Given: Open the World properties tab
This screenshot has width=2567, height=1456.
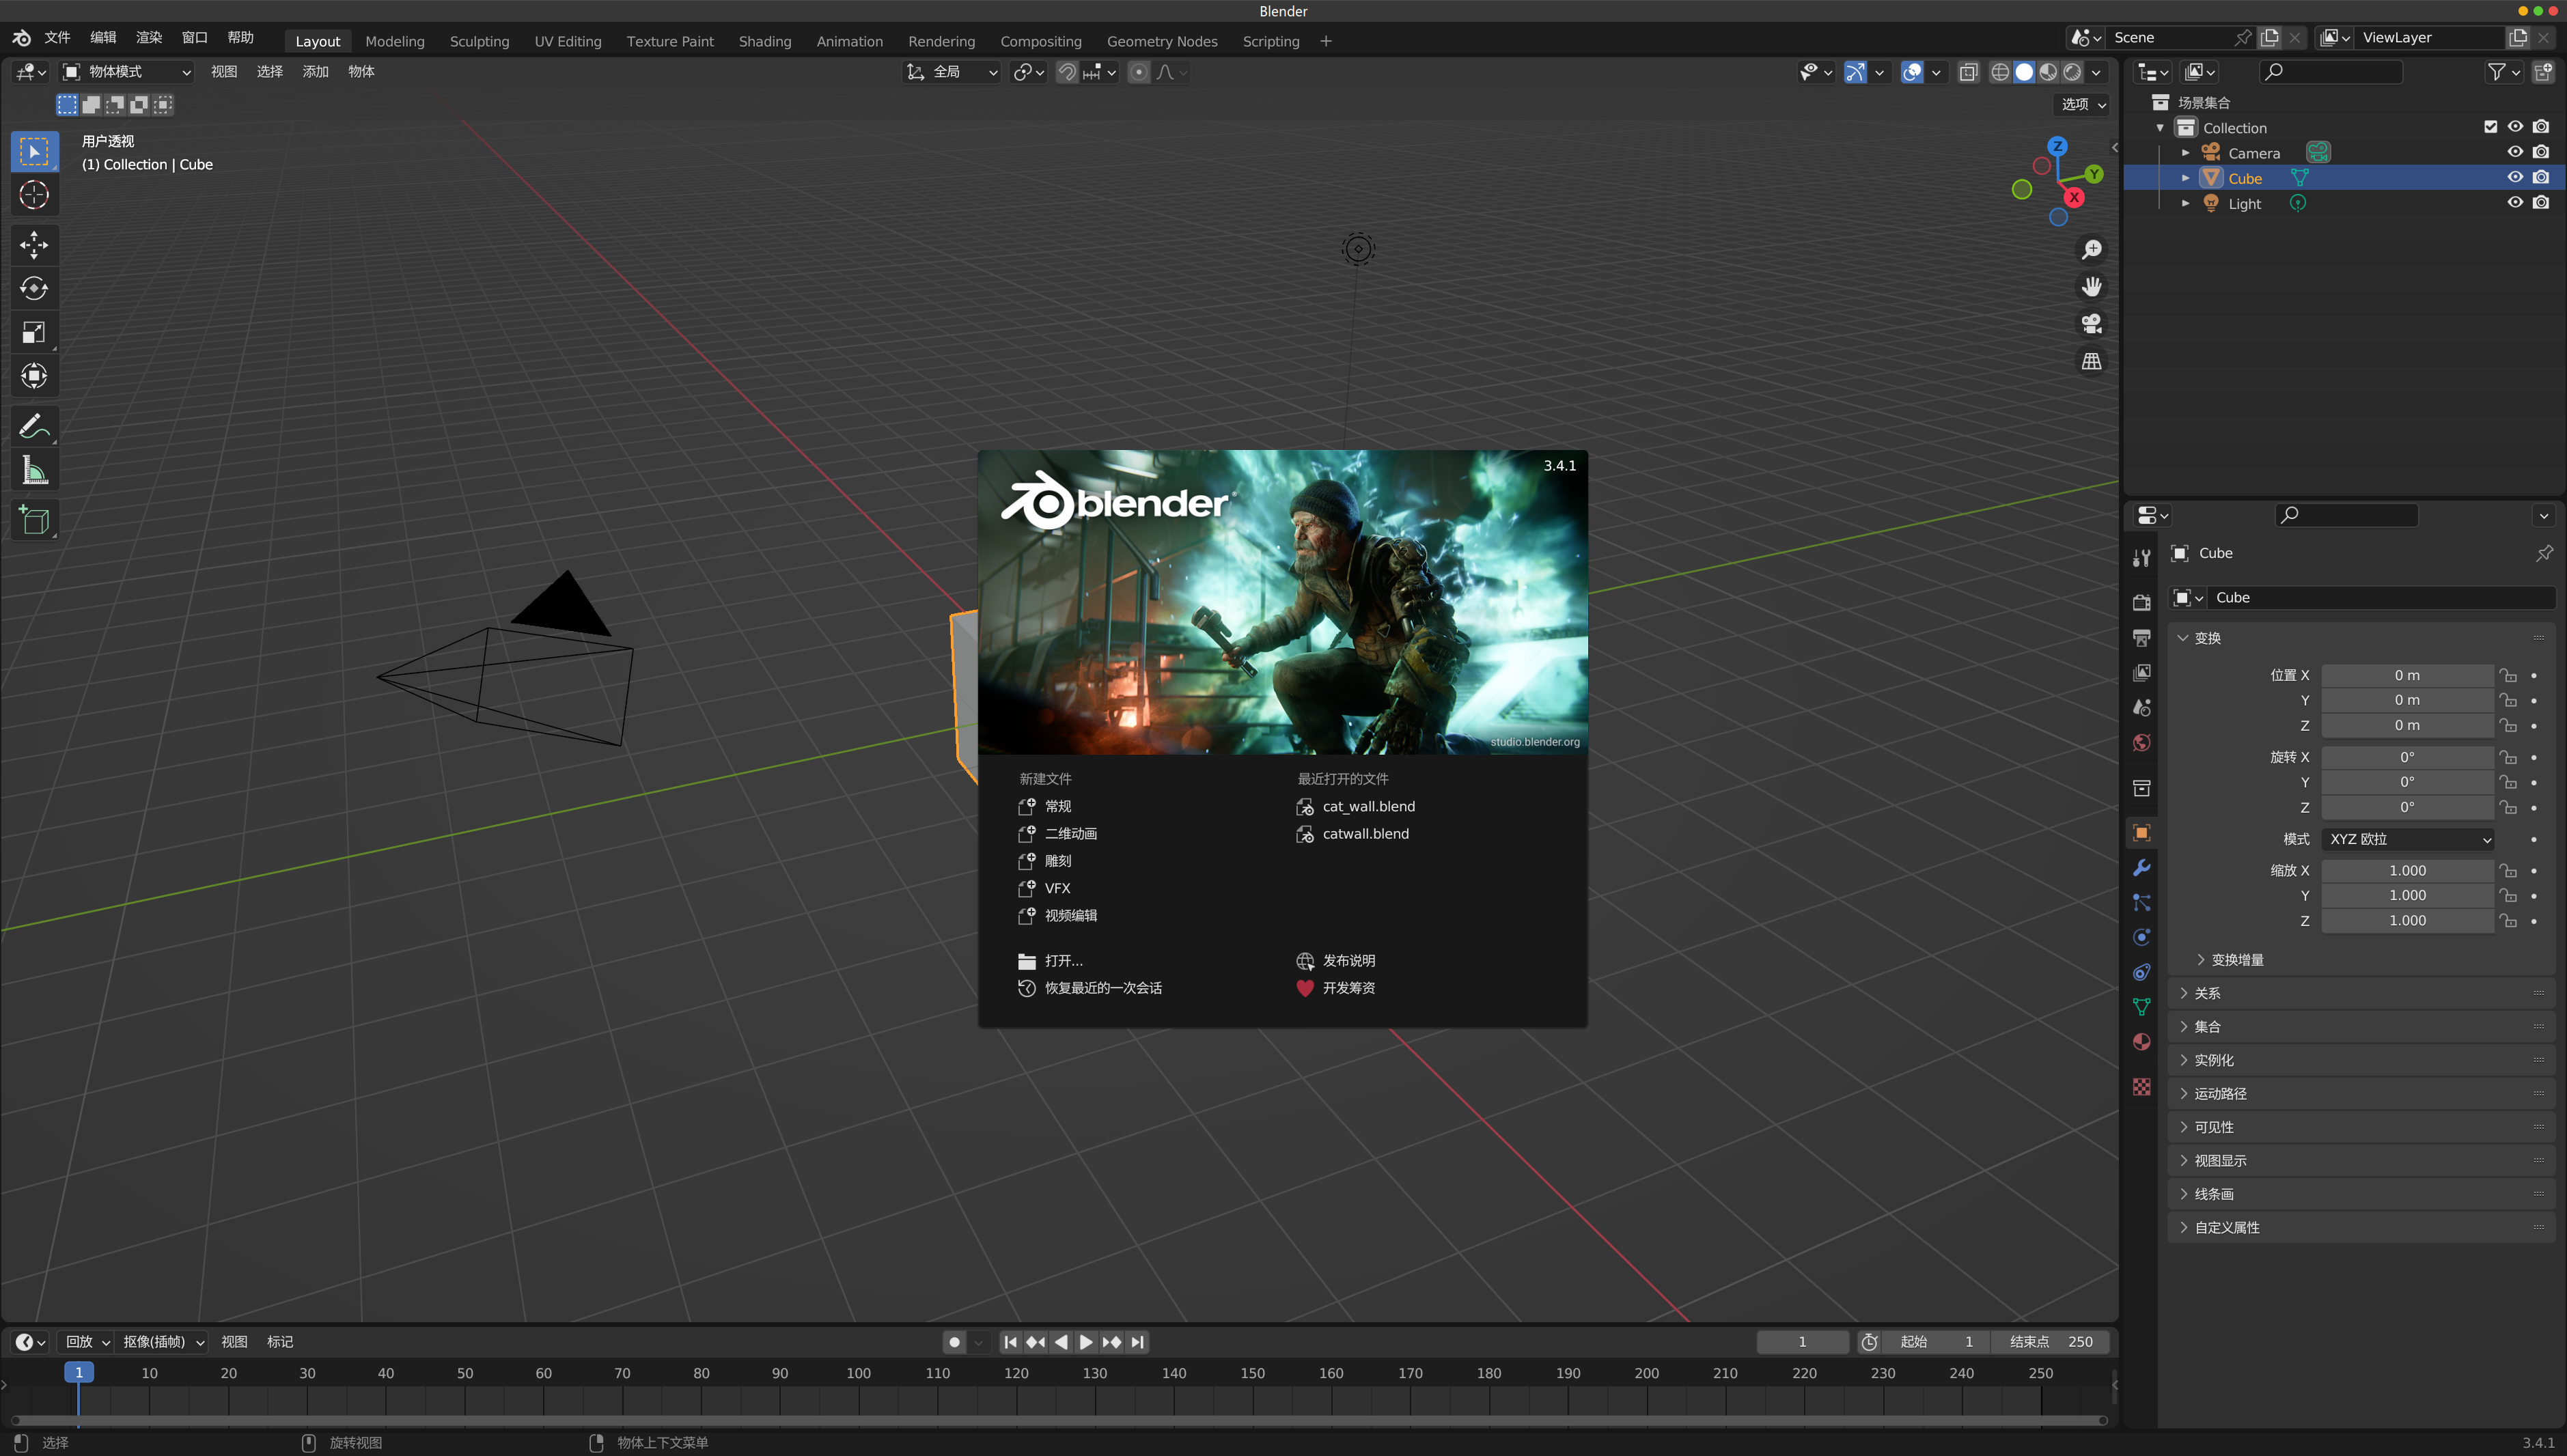Looking at the screenshot, I should (x=2141, y=742).
